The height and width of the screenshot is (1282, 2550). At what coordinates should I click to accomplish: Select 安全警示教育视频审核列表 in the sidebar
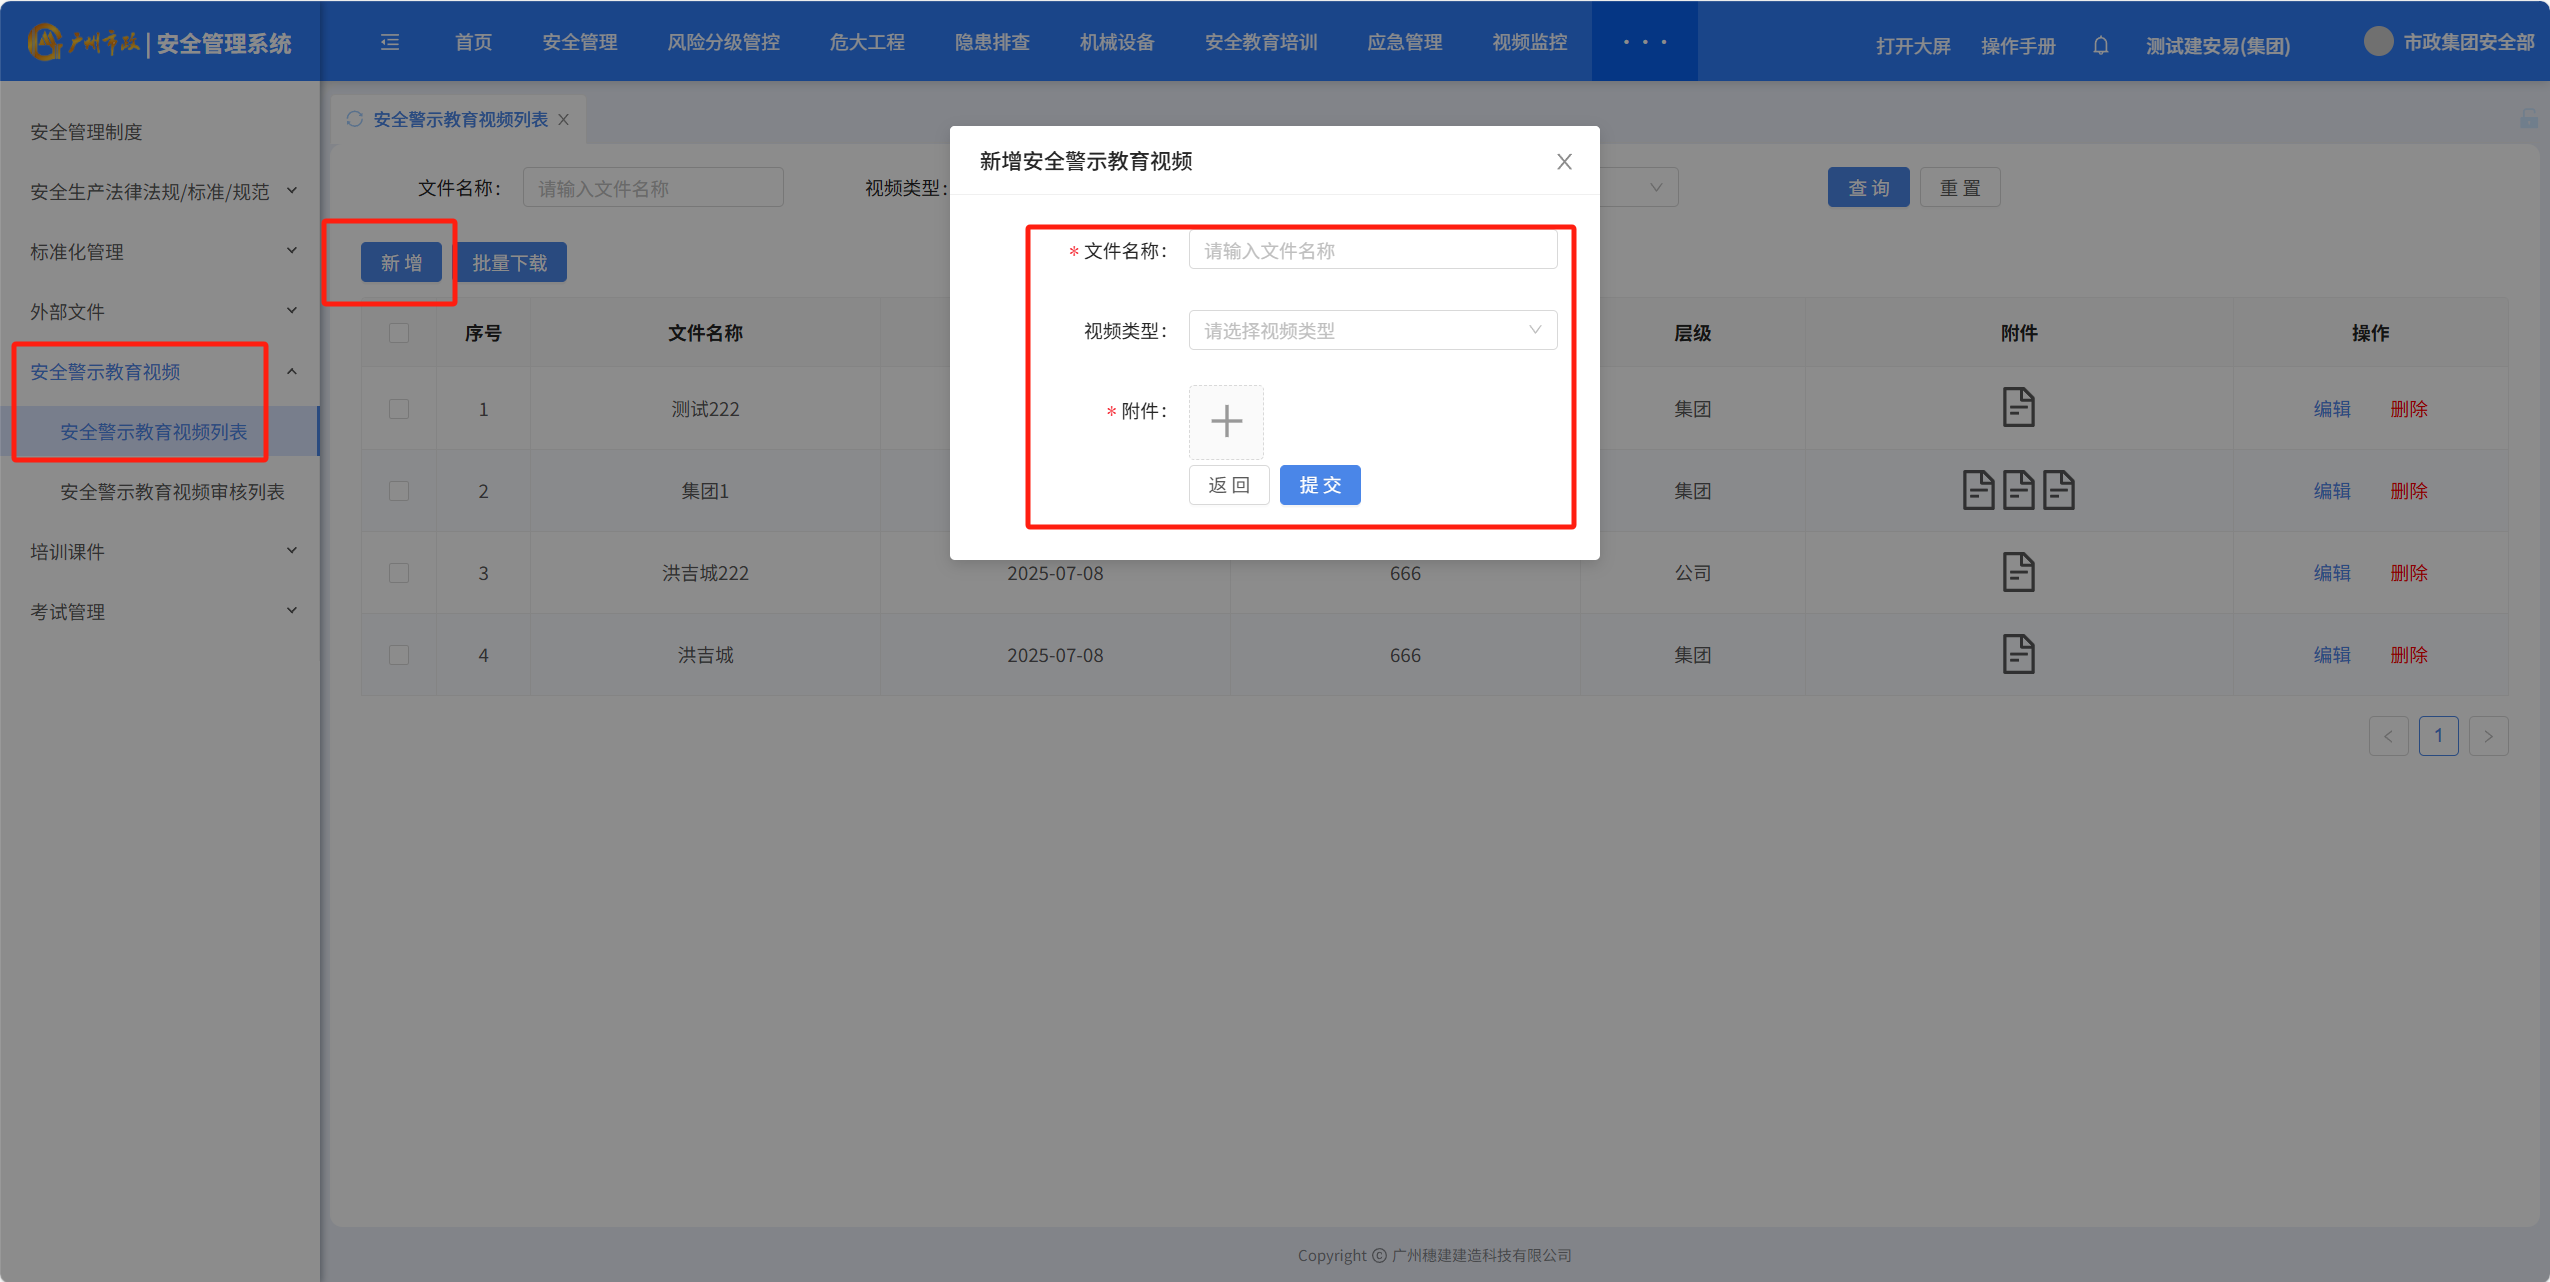pyautogui.click(x=172, y=491)
